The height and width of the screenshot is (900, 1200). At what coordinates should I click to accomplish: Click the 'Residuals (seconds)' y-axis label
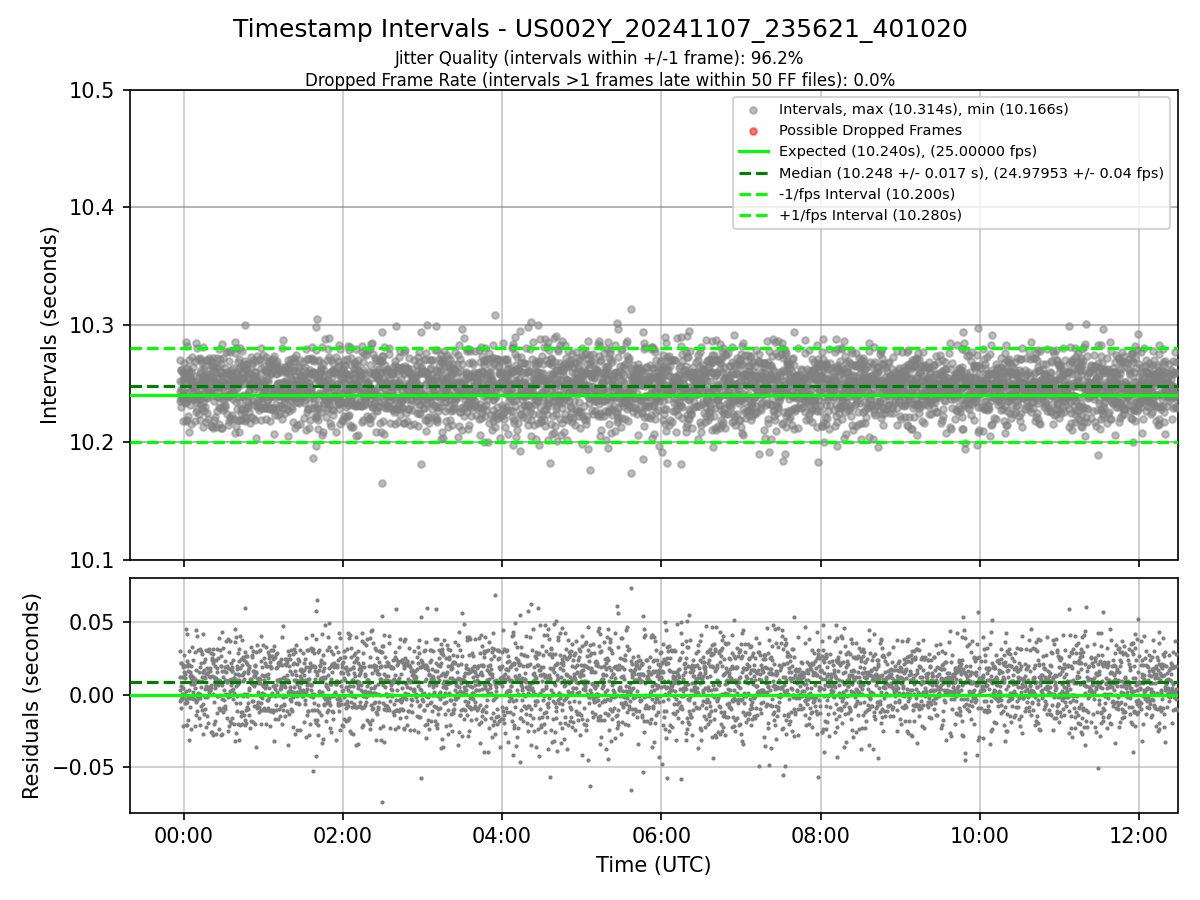(x=32, y=696)
